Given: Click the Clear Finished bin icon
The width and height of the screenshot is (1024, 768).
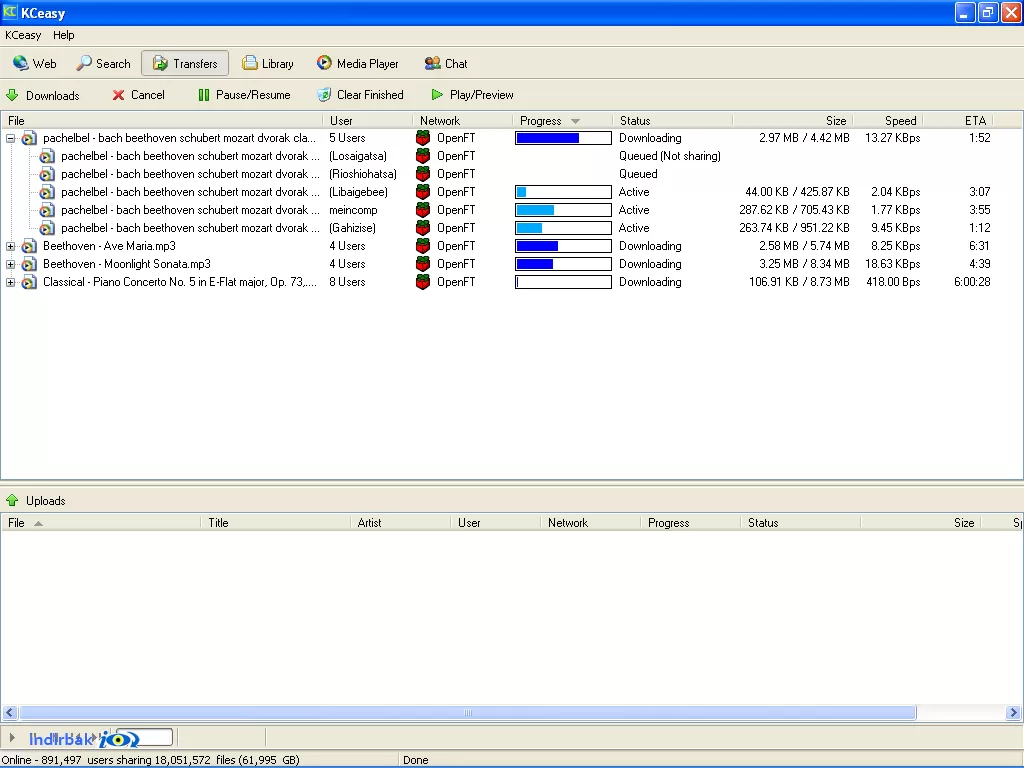Looking at the screenshot, I should tap(324, 95).
